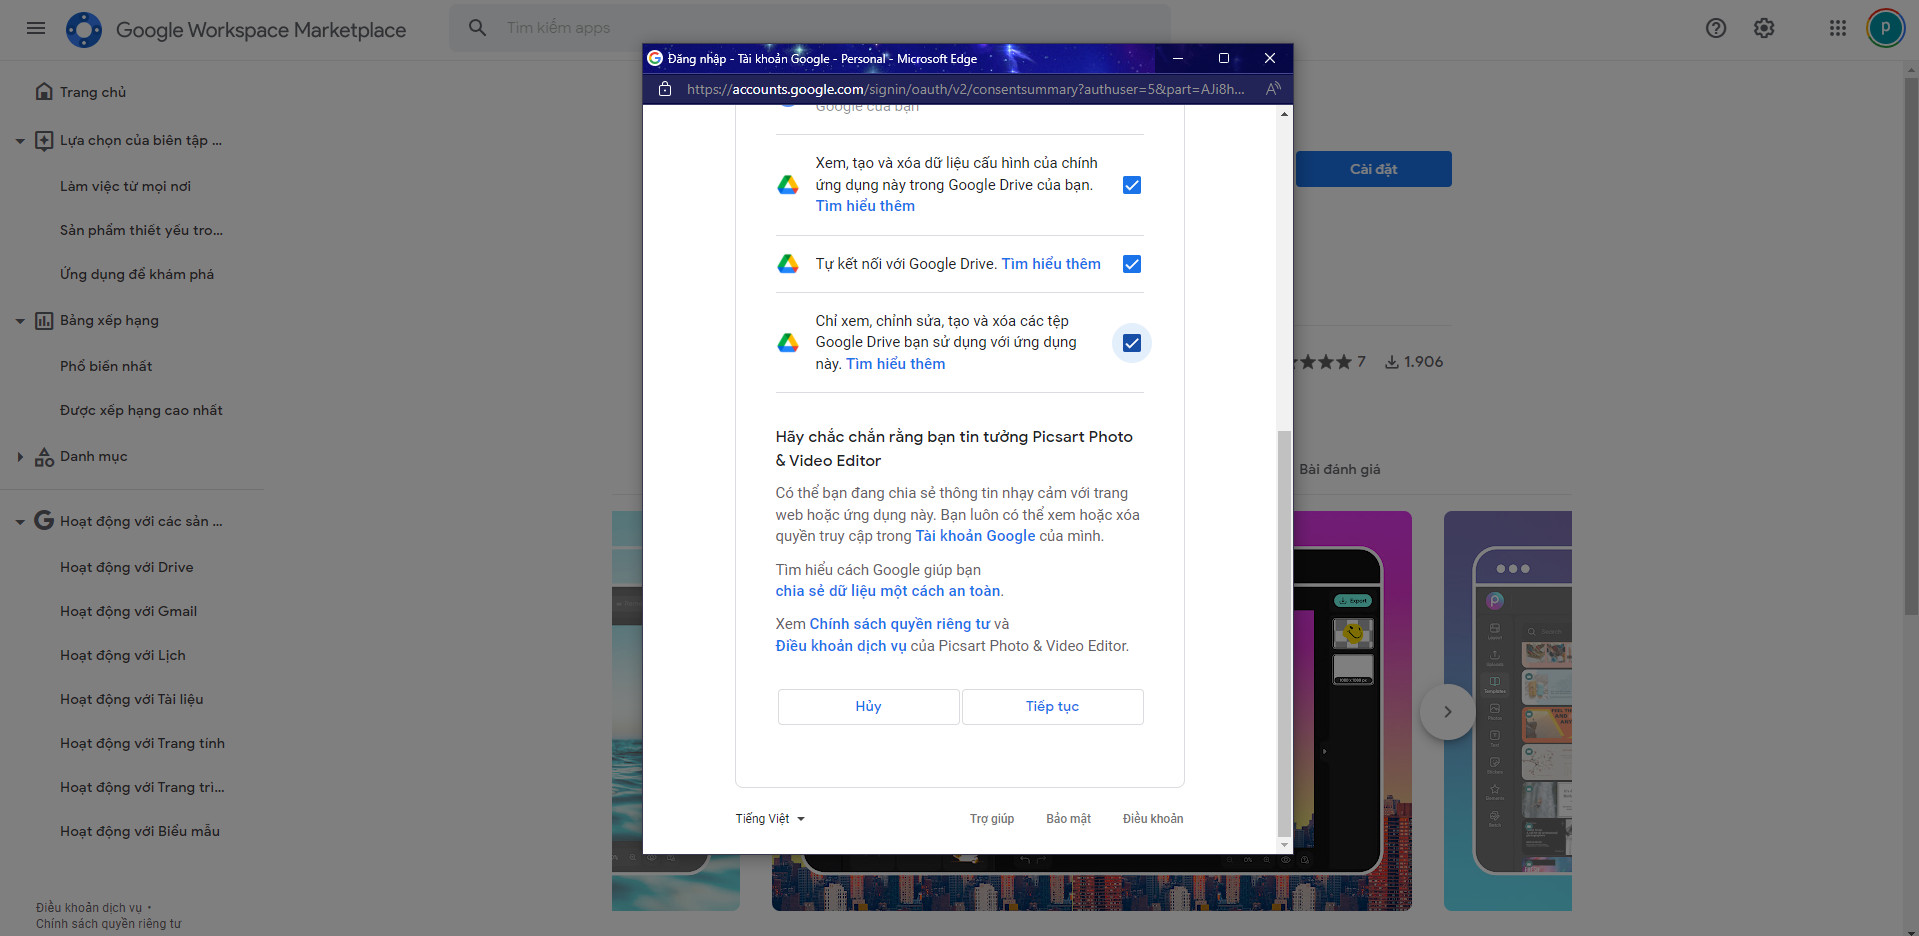This screenshot has width=1919, height=936.
Task: Click the Trang chủ home icon
Action: [44, 92]
